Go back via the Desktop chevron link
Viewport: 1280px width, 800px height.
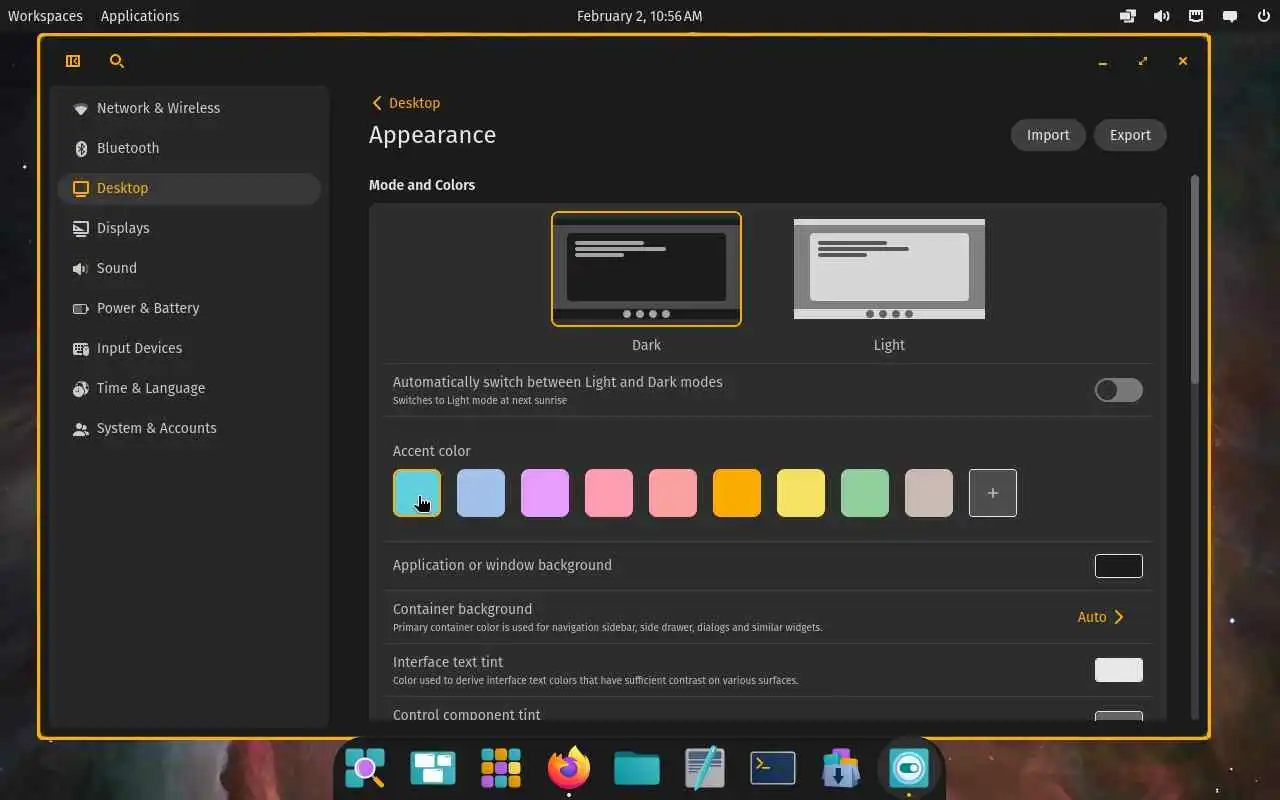pyautogui.click(x=405, y=103)
